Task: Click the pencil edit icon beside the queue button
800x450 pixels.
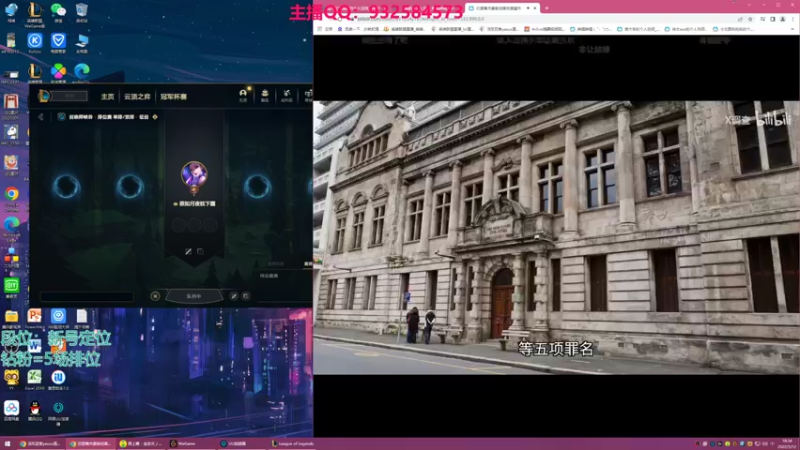Action: (234, 296)
